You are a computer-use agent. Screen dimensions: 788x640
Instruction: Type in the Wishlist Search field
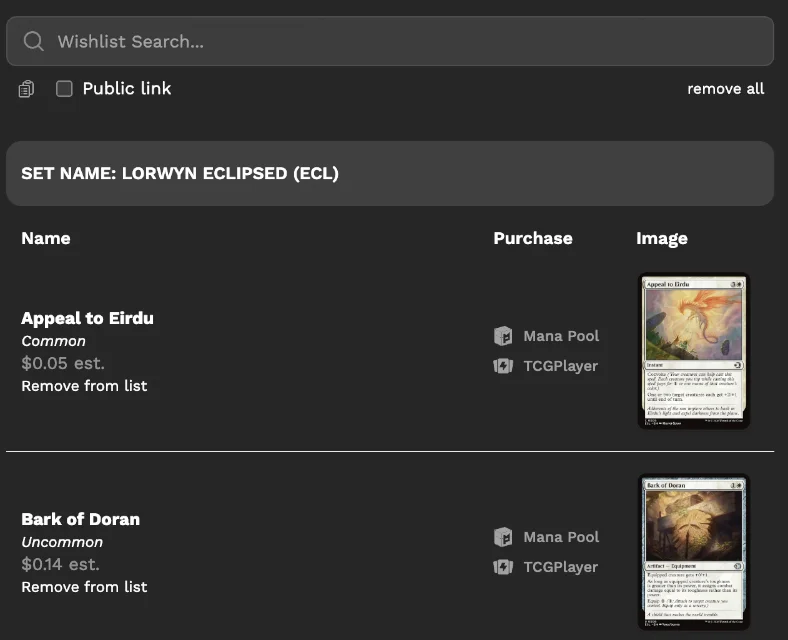pyautogui.click(x=400, y=41)
